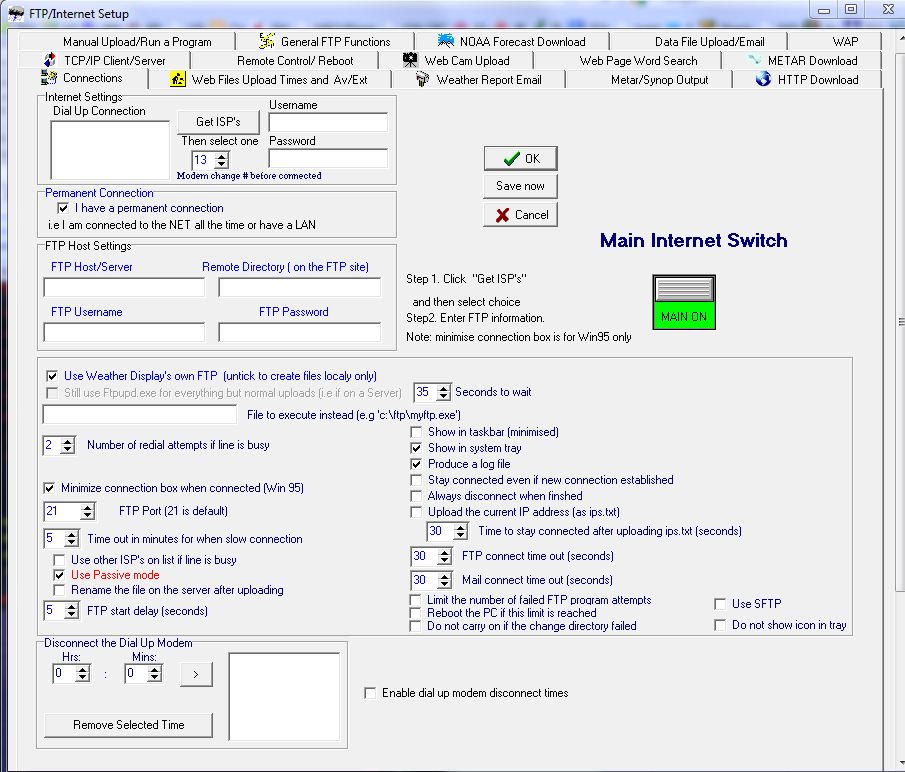Click the FTP Password input field
This screenshot has height=772, width=905.
click(300, 332)
